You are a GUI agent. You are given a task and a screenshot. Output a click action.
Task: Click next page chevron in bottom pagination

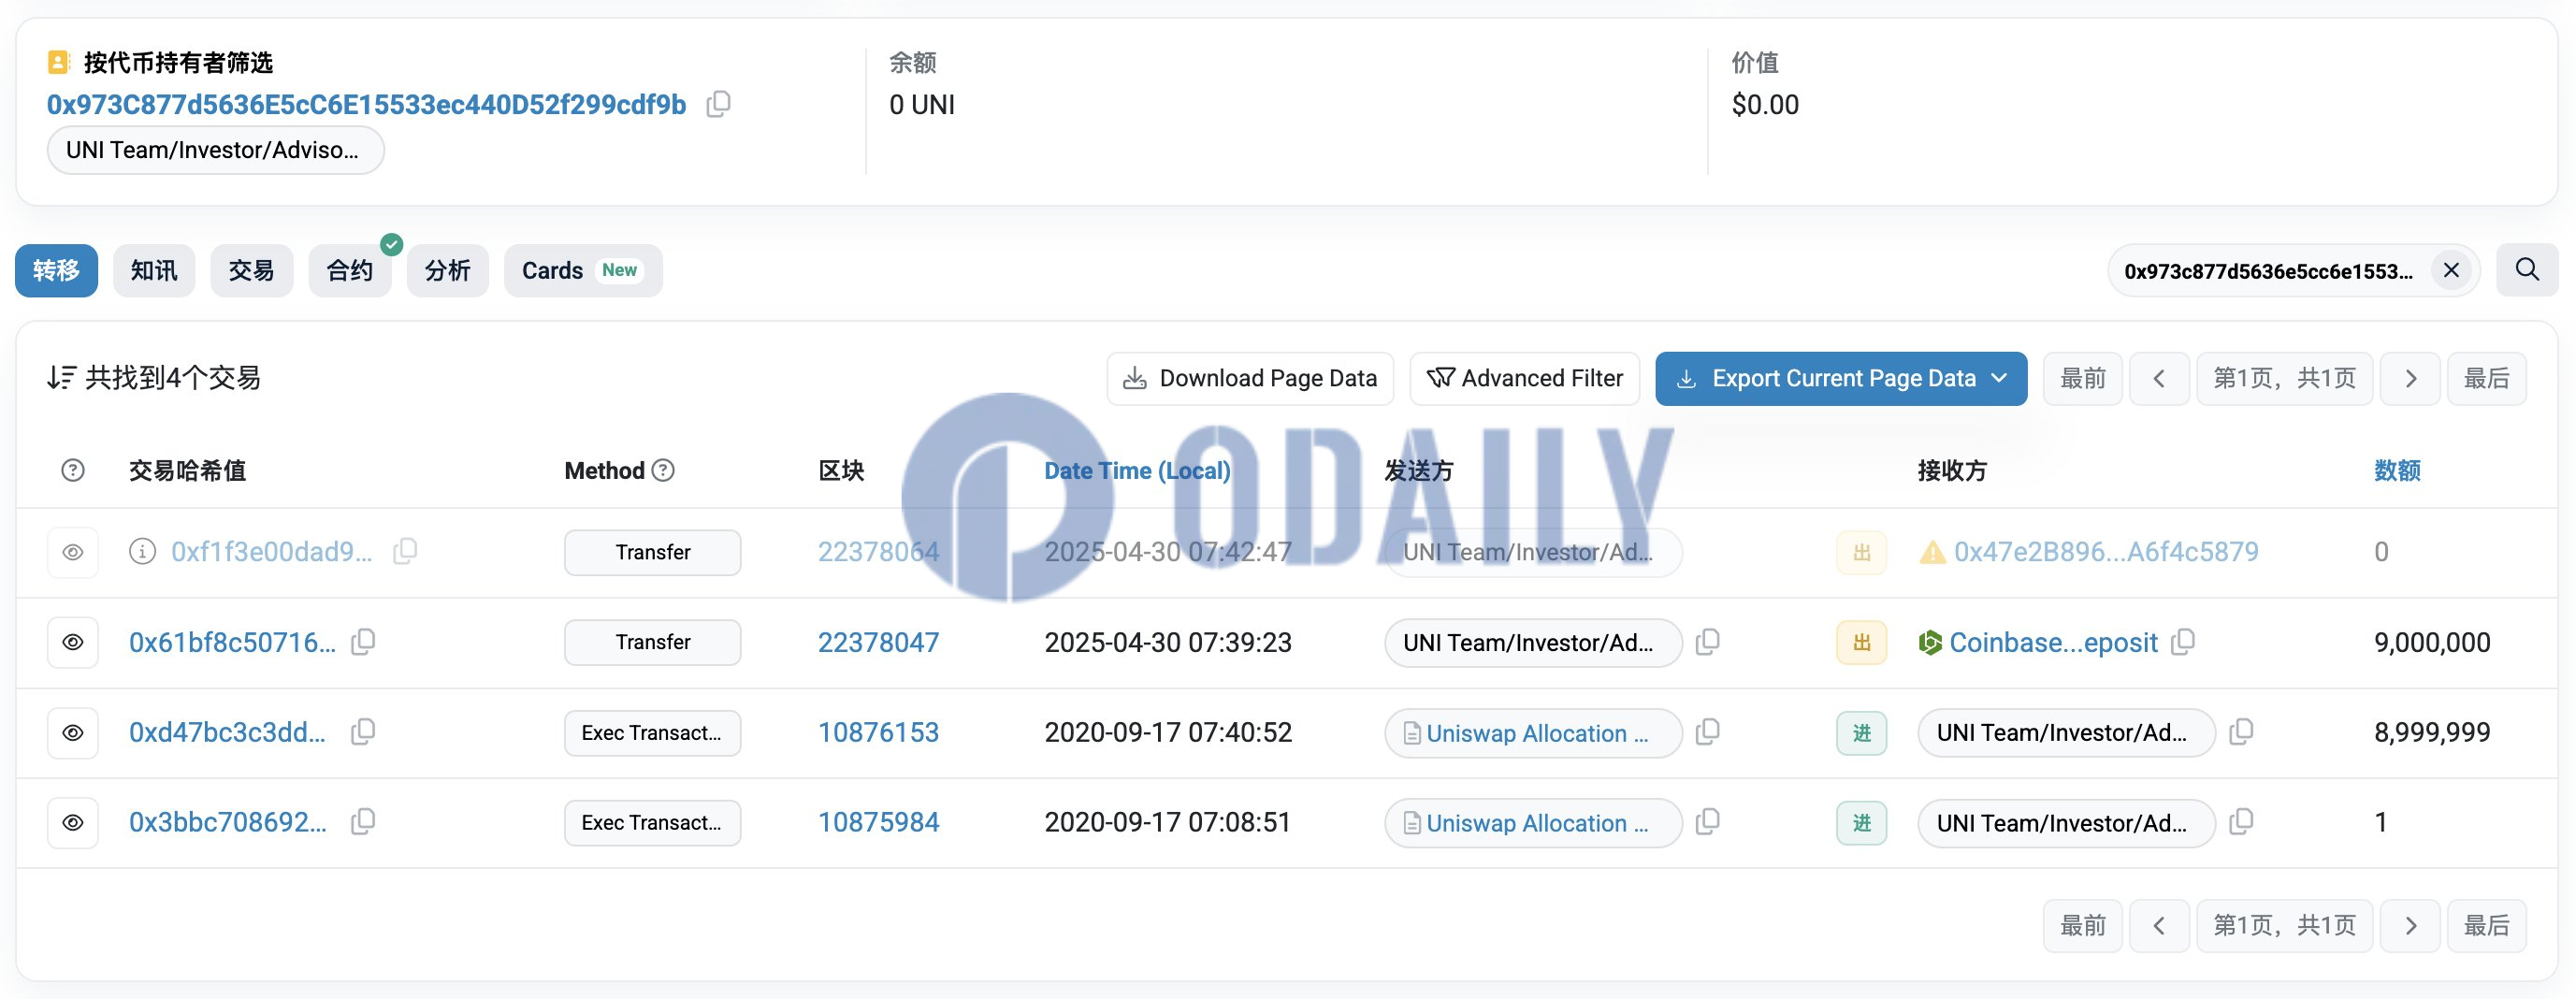pos(2411,925)
